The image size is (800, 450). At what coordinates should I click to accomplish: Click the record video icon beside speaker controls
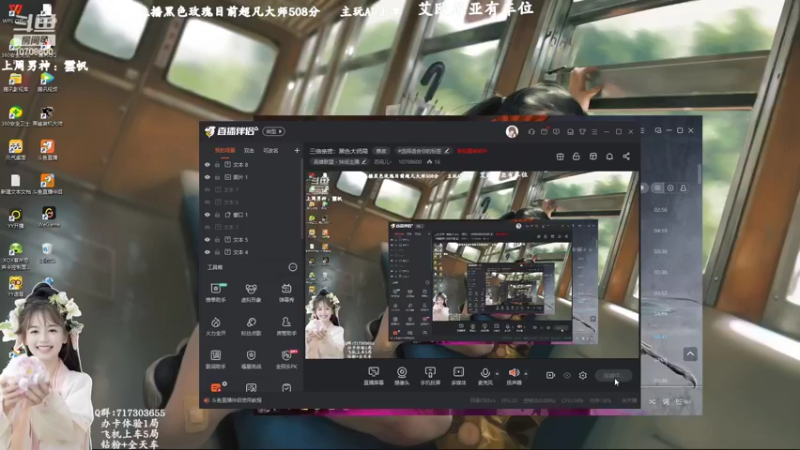click(x=550, y=376)
